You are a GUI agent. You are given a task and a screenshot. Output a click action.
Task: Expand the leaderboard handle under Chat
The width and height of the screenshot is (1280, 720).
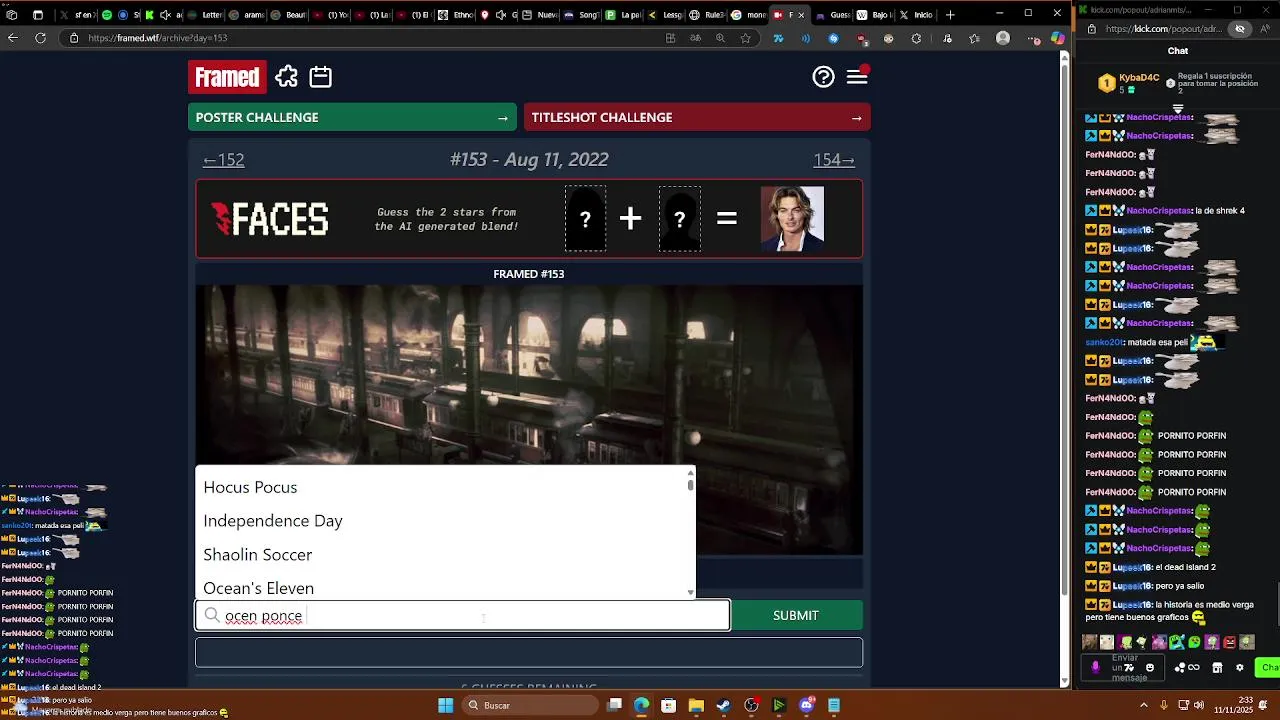point(1178,109)
